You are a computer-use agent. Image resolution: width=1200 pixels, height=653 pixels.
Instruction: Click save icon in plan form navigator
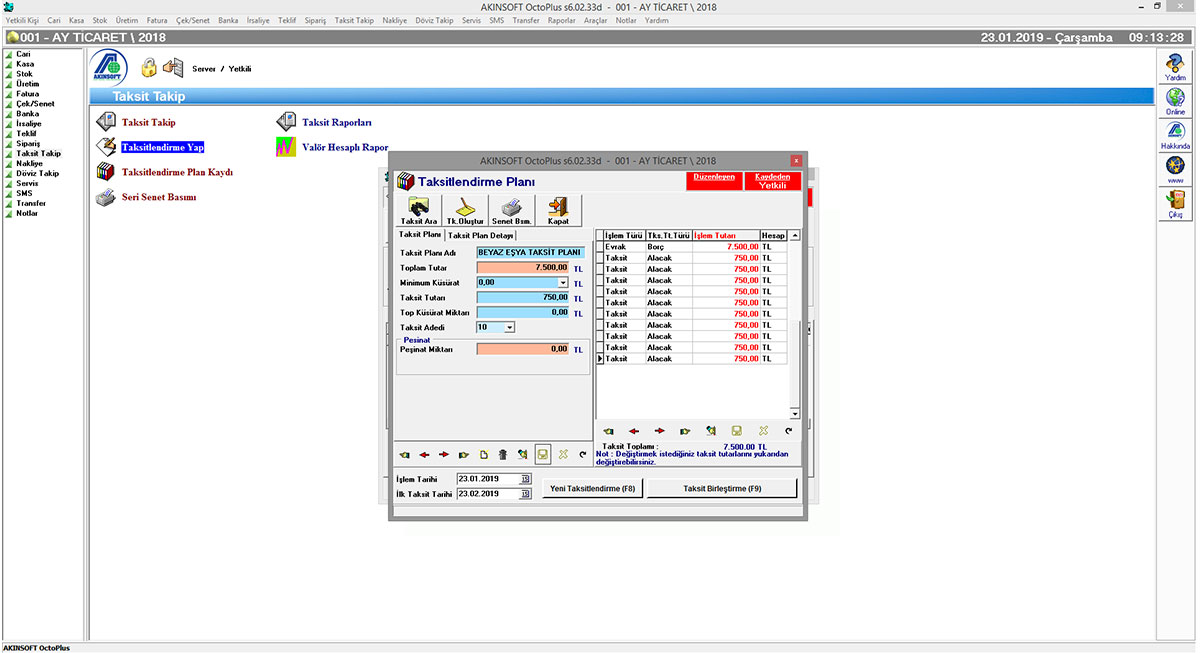coord(543,454)
